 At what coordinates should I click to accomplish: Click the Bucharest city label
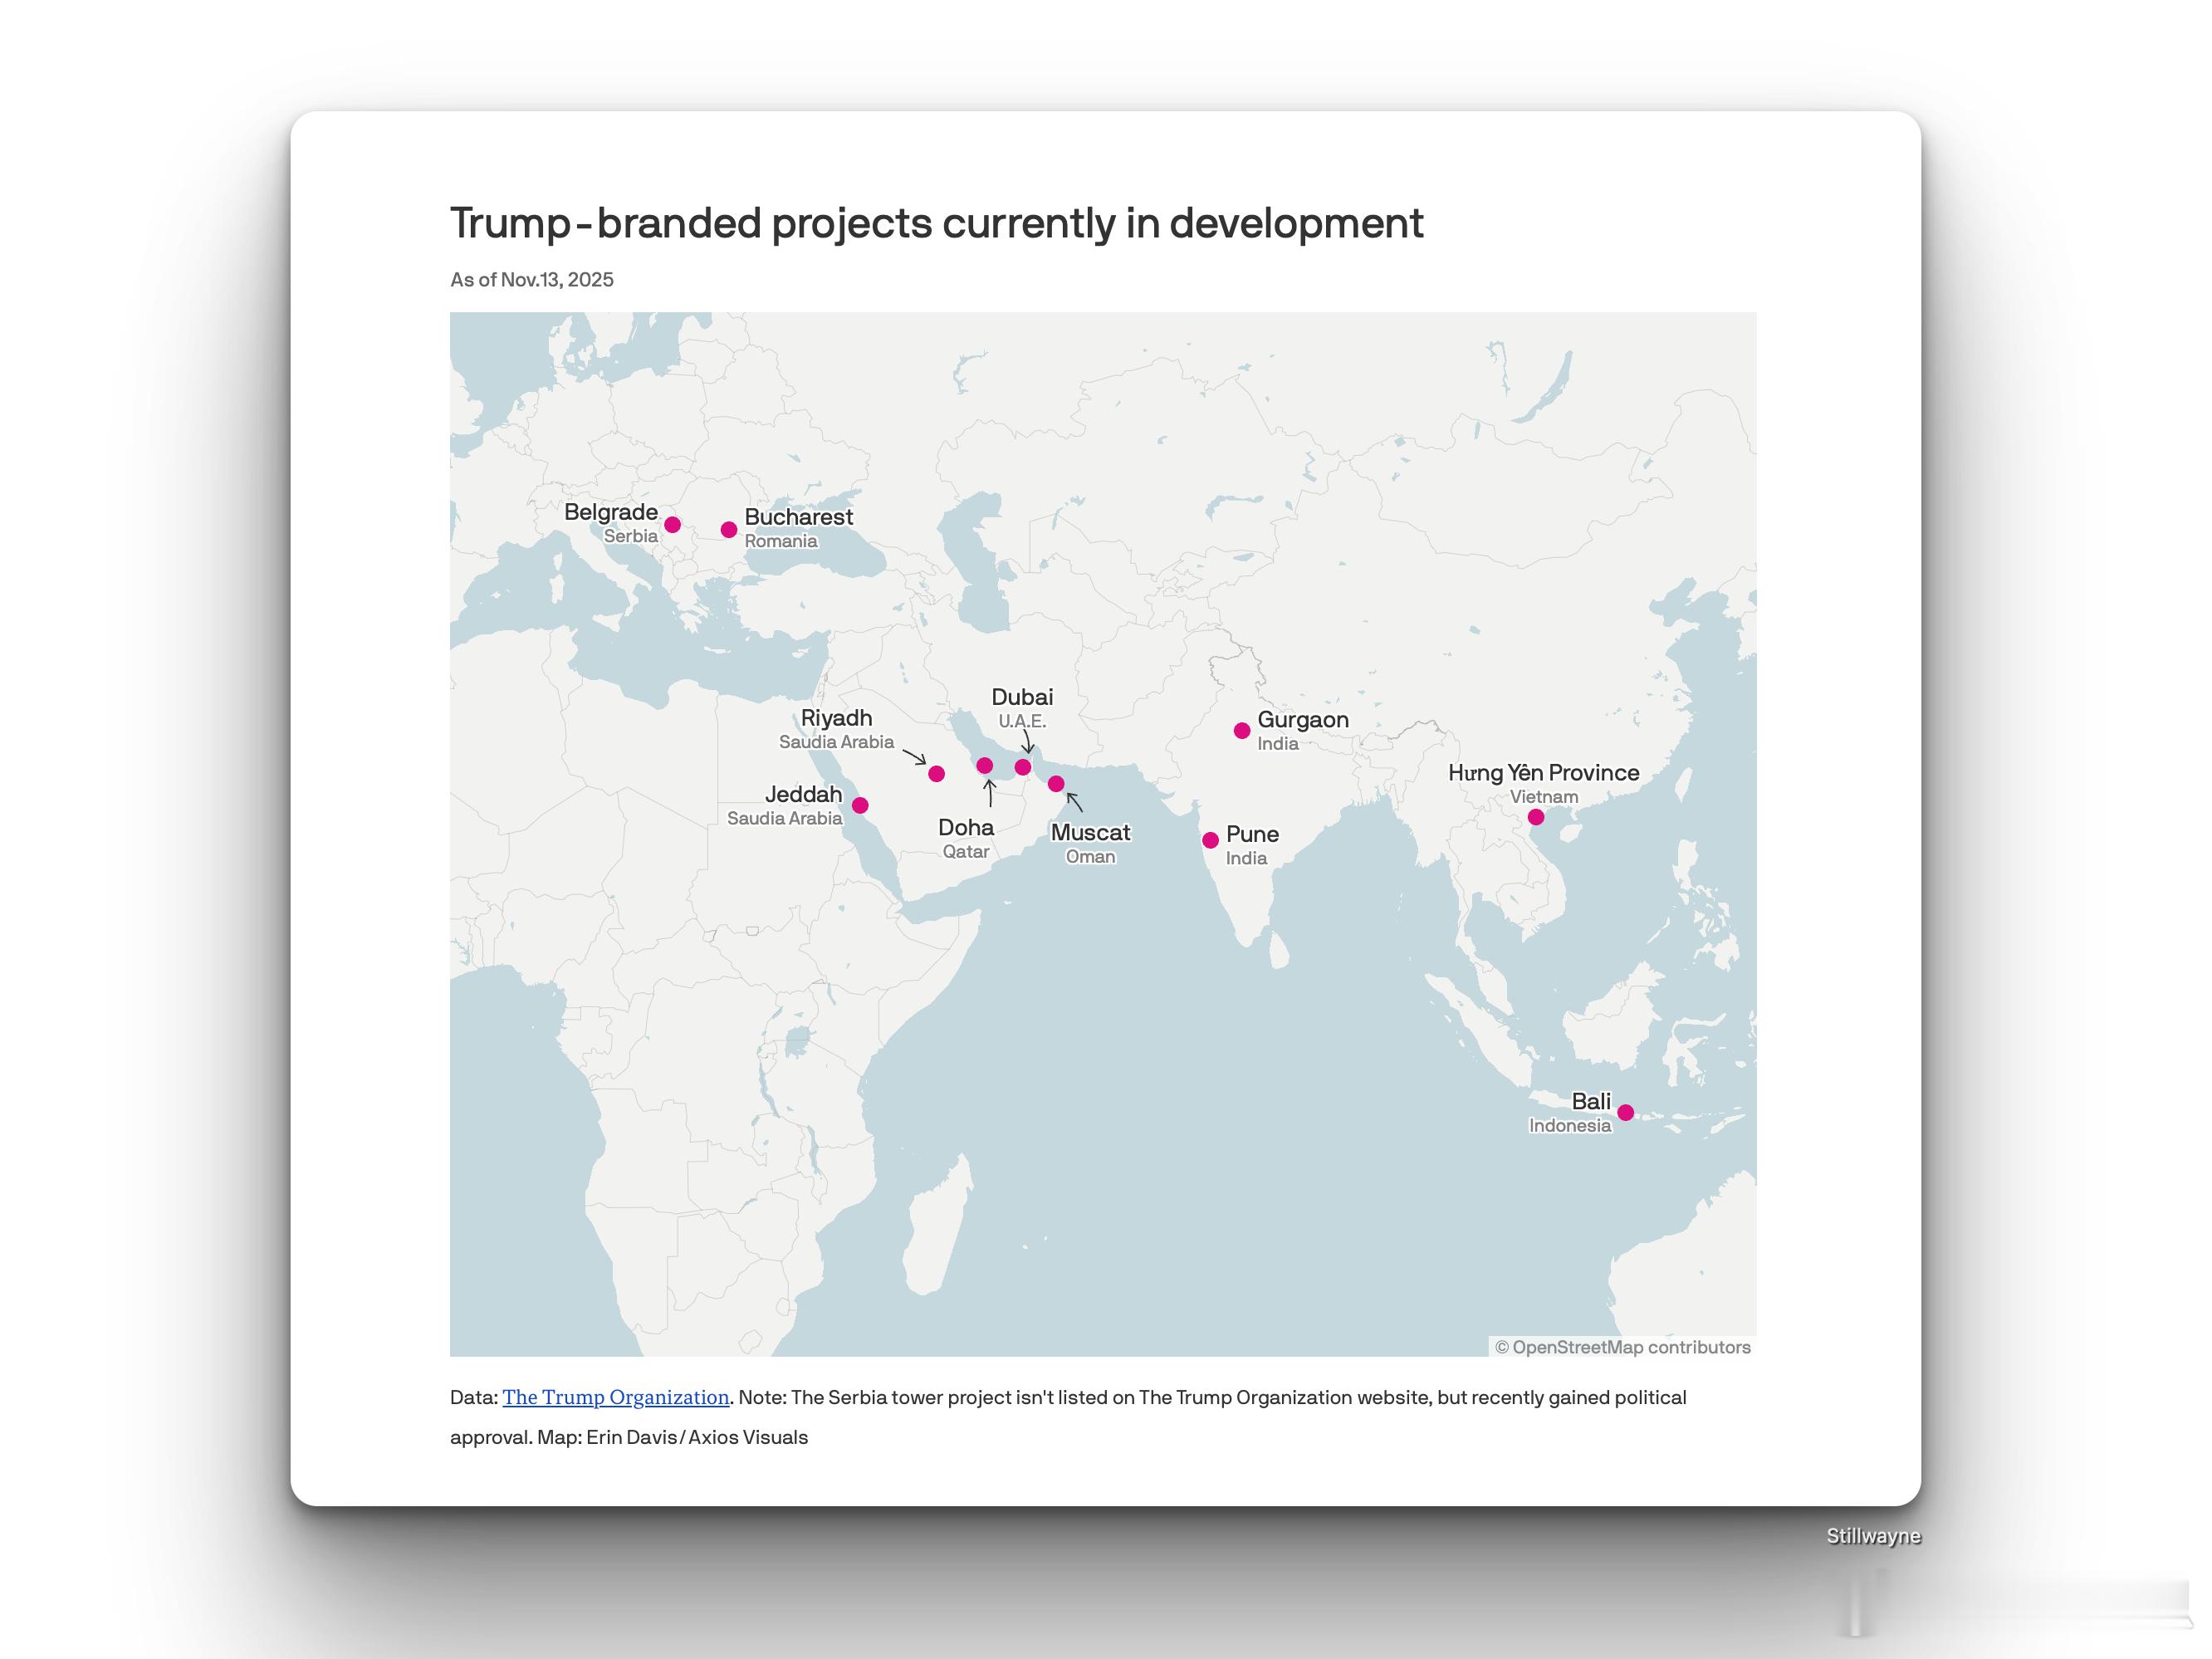[798, 517]
